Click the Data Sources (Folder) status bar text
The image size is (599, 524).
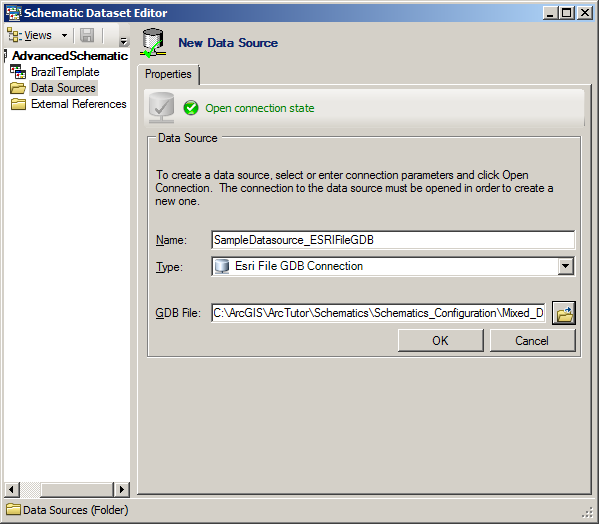pyautogui.click(x=76, y=510)
